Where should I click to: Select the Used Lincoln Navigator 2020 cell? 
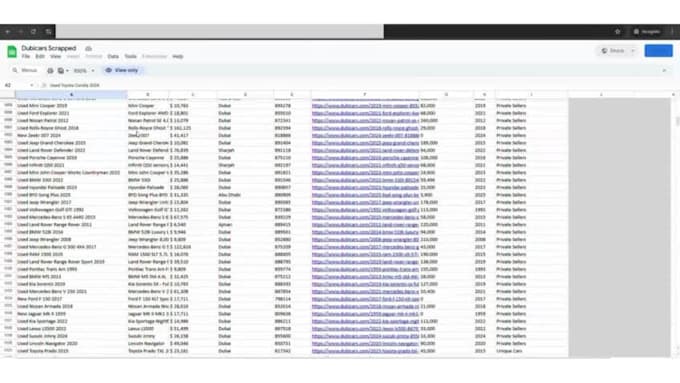pos(71,344)
